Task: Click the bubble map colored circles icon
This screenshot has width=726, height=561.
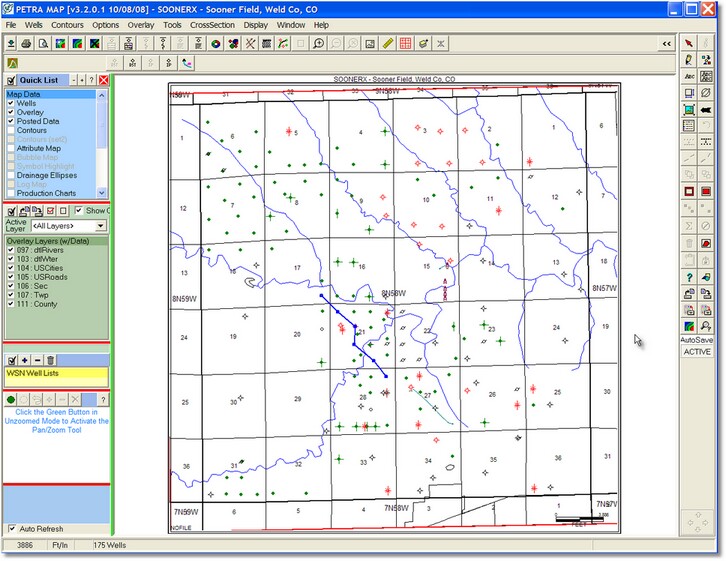Action: [x=233, y=44]
